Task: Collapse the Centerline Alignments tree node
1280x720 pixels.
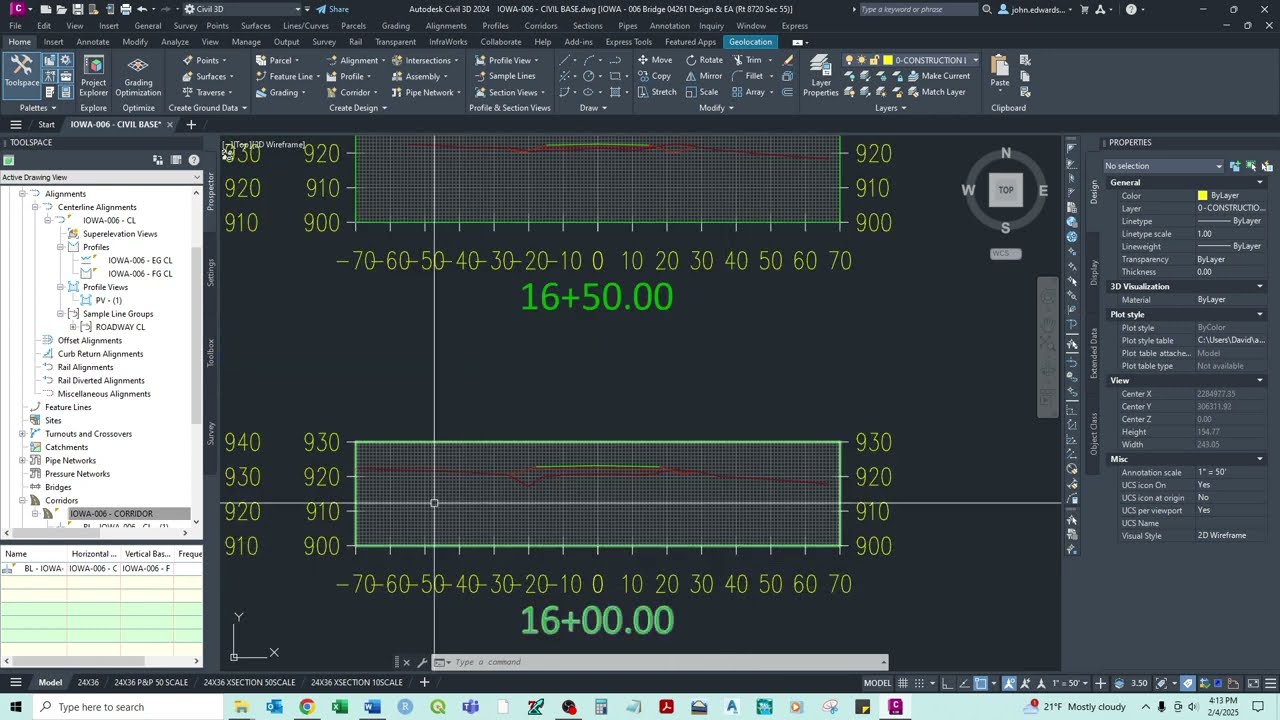Action: [34, 207]
